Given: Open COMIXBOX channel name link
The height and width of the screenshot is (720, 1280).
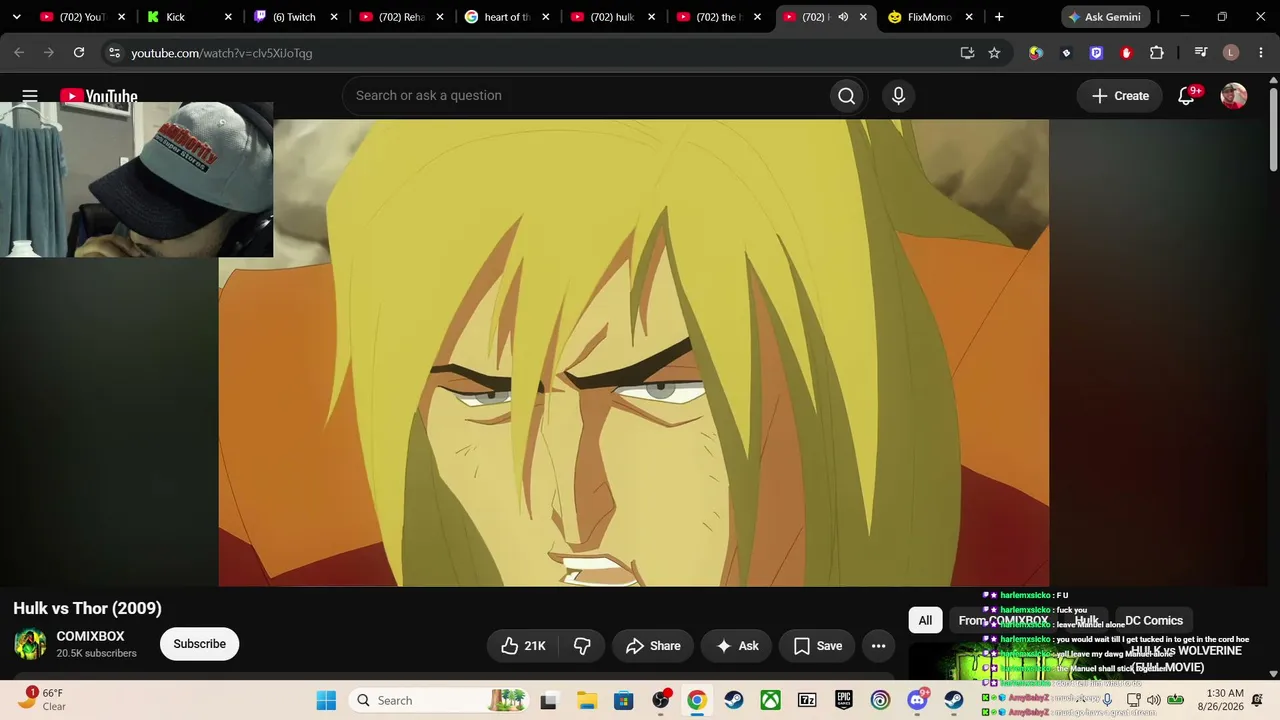Looking at the screenshot, I should coord(90,636).
